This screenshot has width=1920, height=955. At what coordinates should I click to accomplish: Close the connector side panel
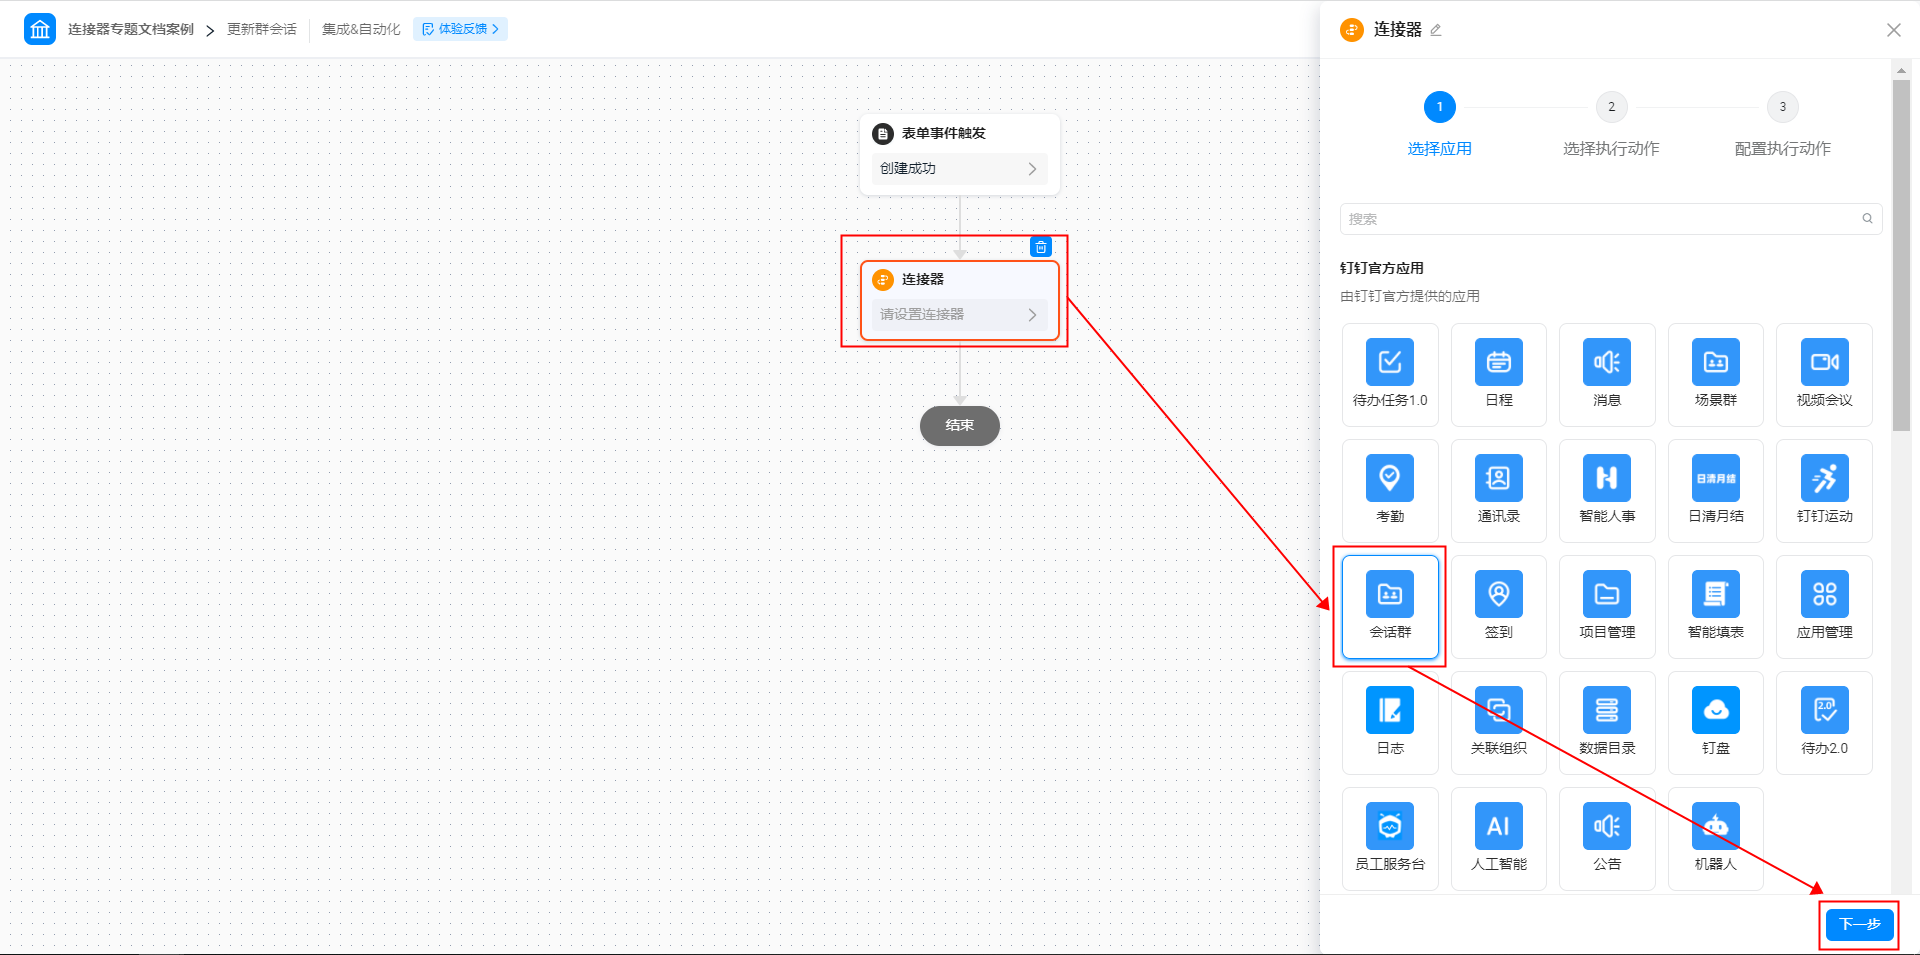(x=1893, y=30)
